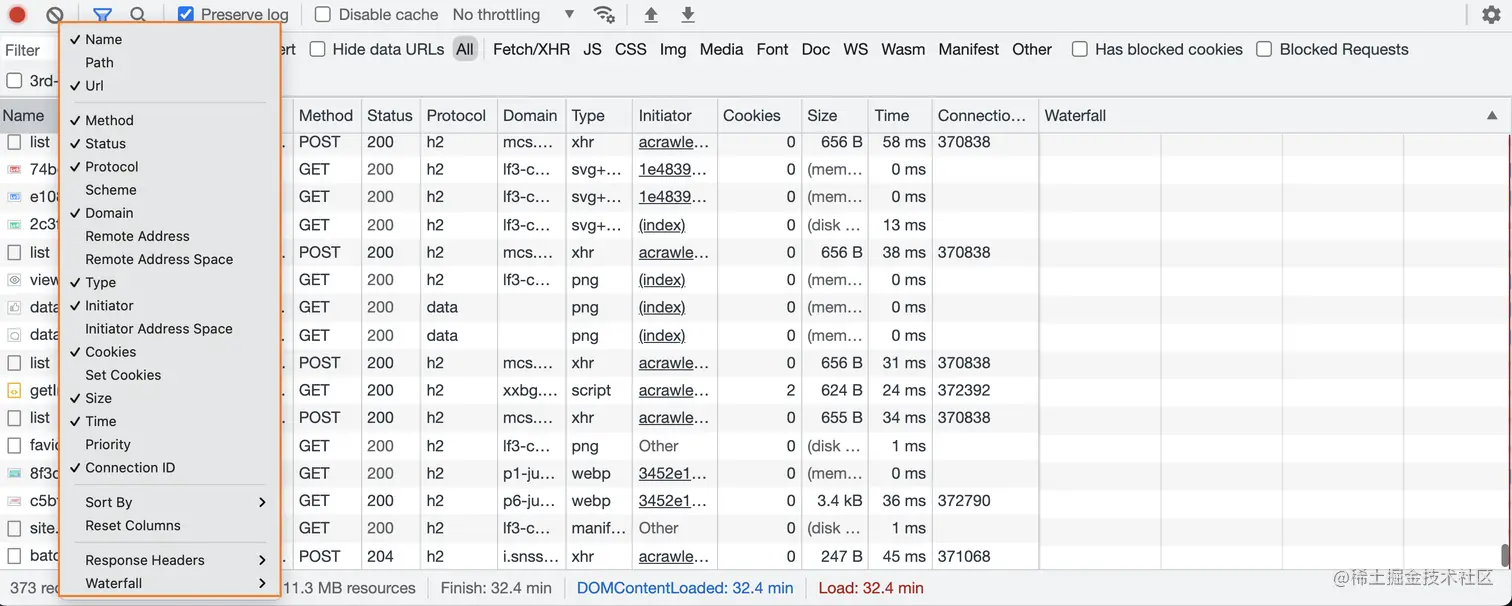Click the import HAR upload arrow
1512x606 pixels.
coord(651,15)
